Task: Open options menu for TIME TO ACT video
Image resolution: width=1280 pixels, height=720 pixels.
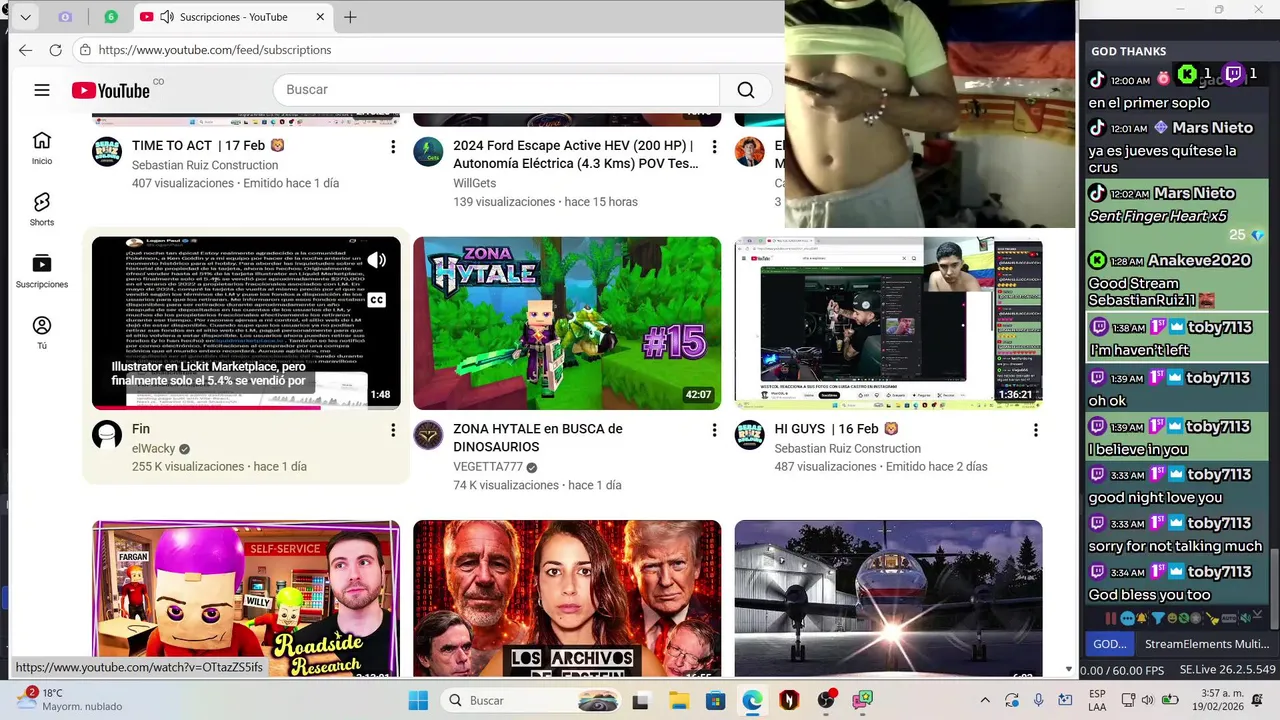Action: coord(393,147)
